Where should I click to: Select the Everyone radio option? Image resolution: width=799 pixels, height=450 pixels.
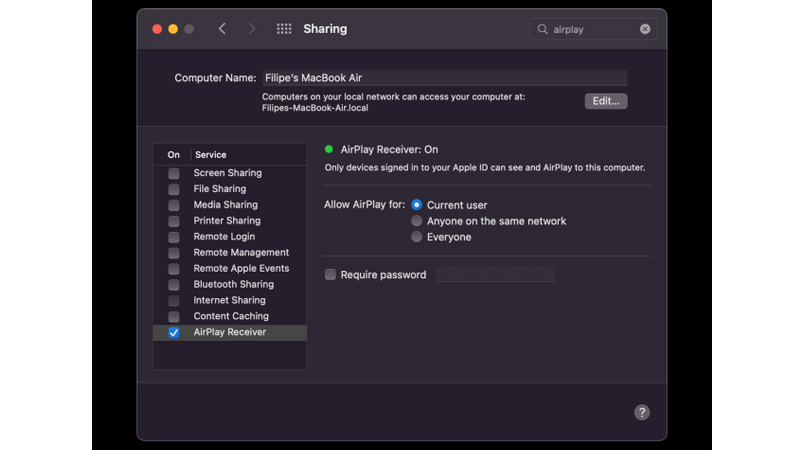pos(416,236)
